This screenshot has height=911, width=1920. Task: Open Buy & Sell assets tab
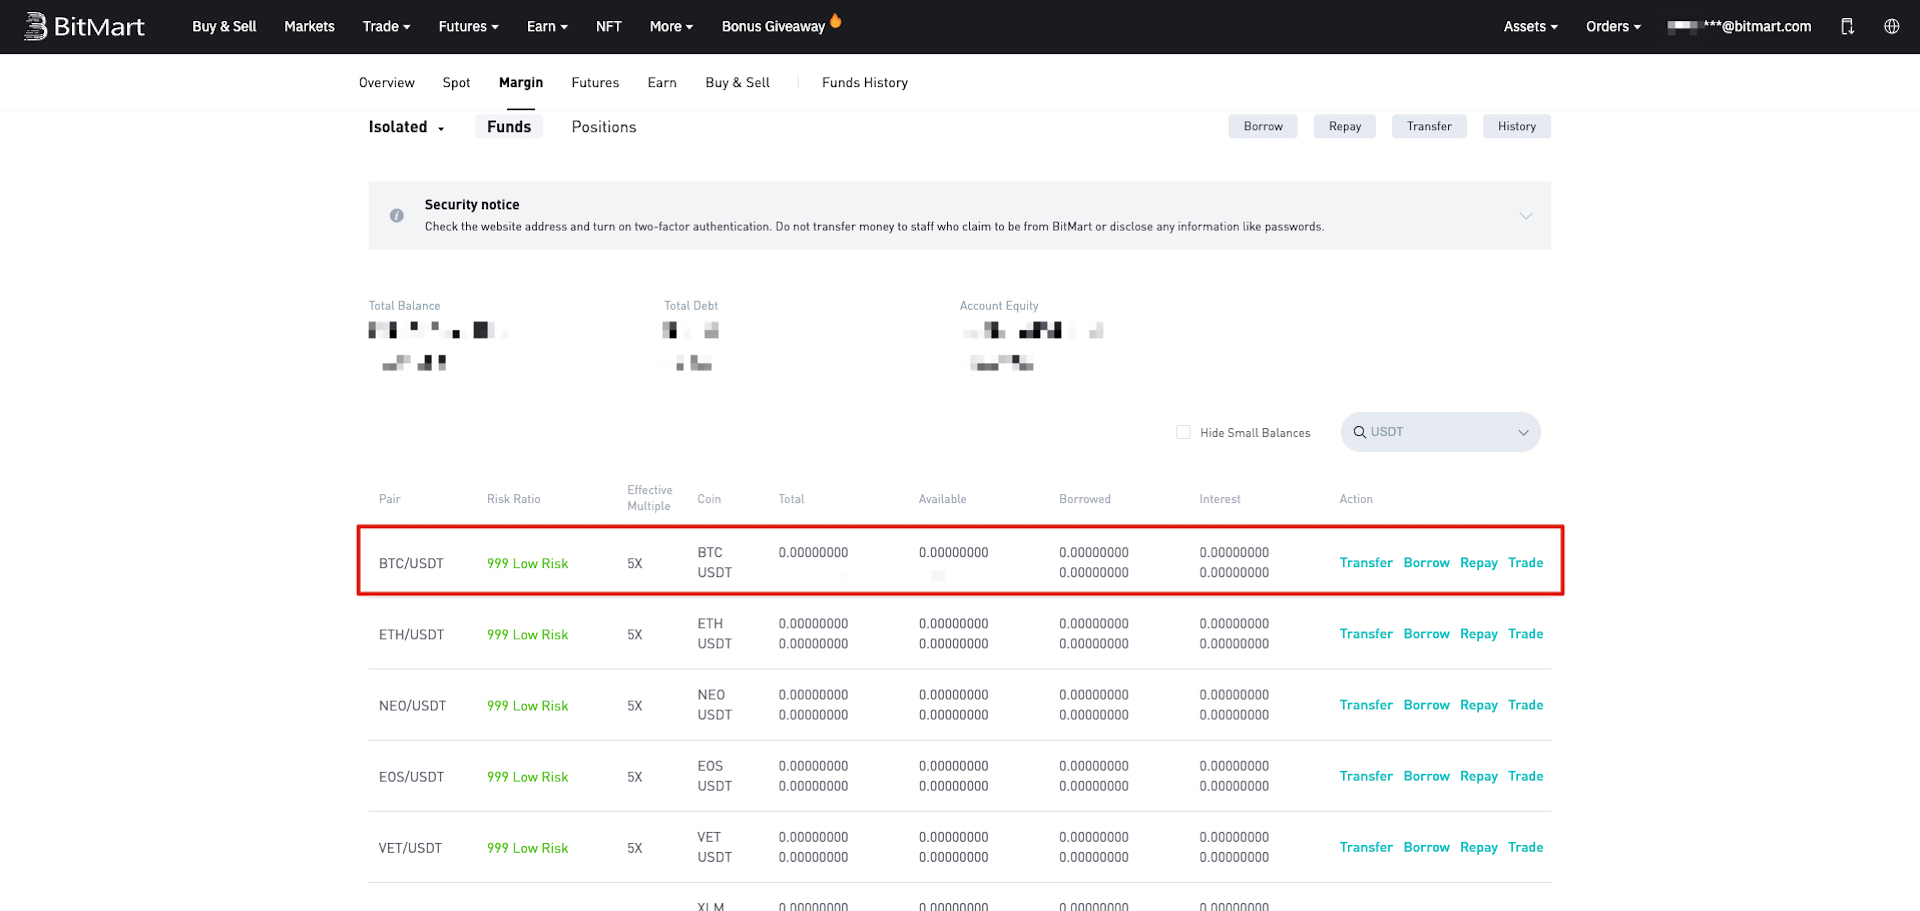[737, 83]
